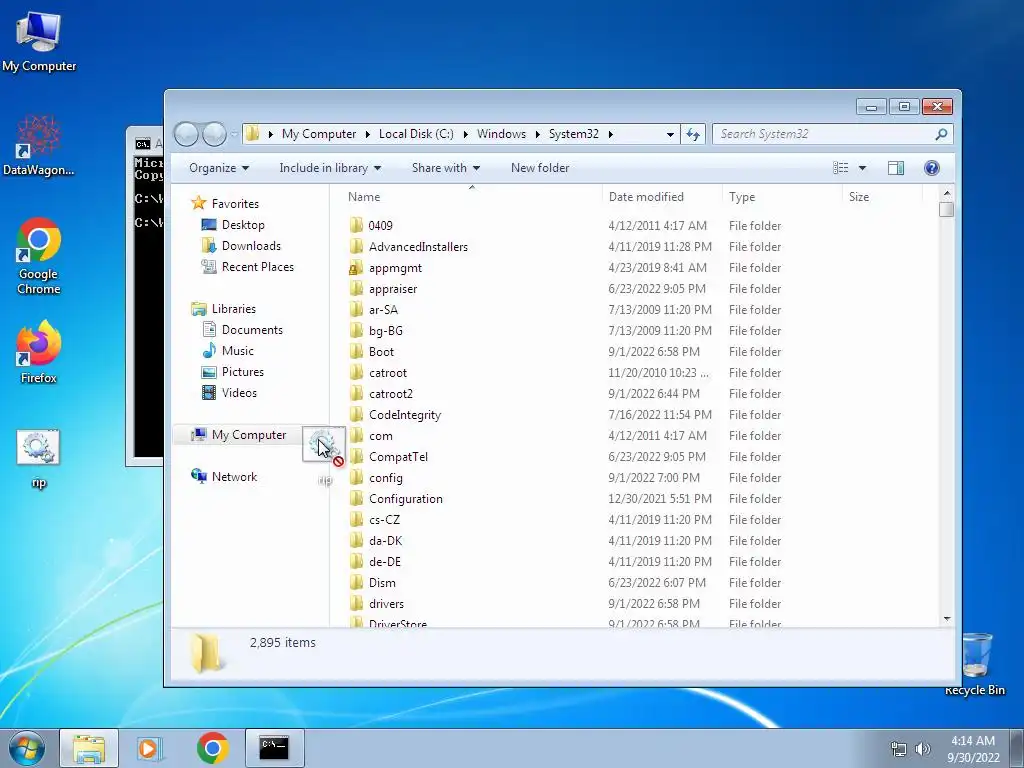Sort by Date modified column header
This screenshot has height=768, width=1024.
[662, 197]
